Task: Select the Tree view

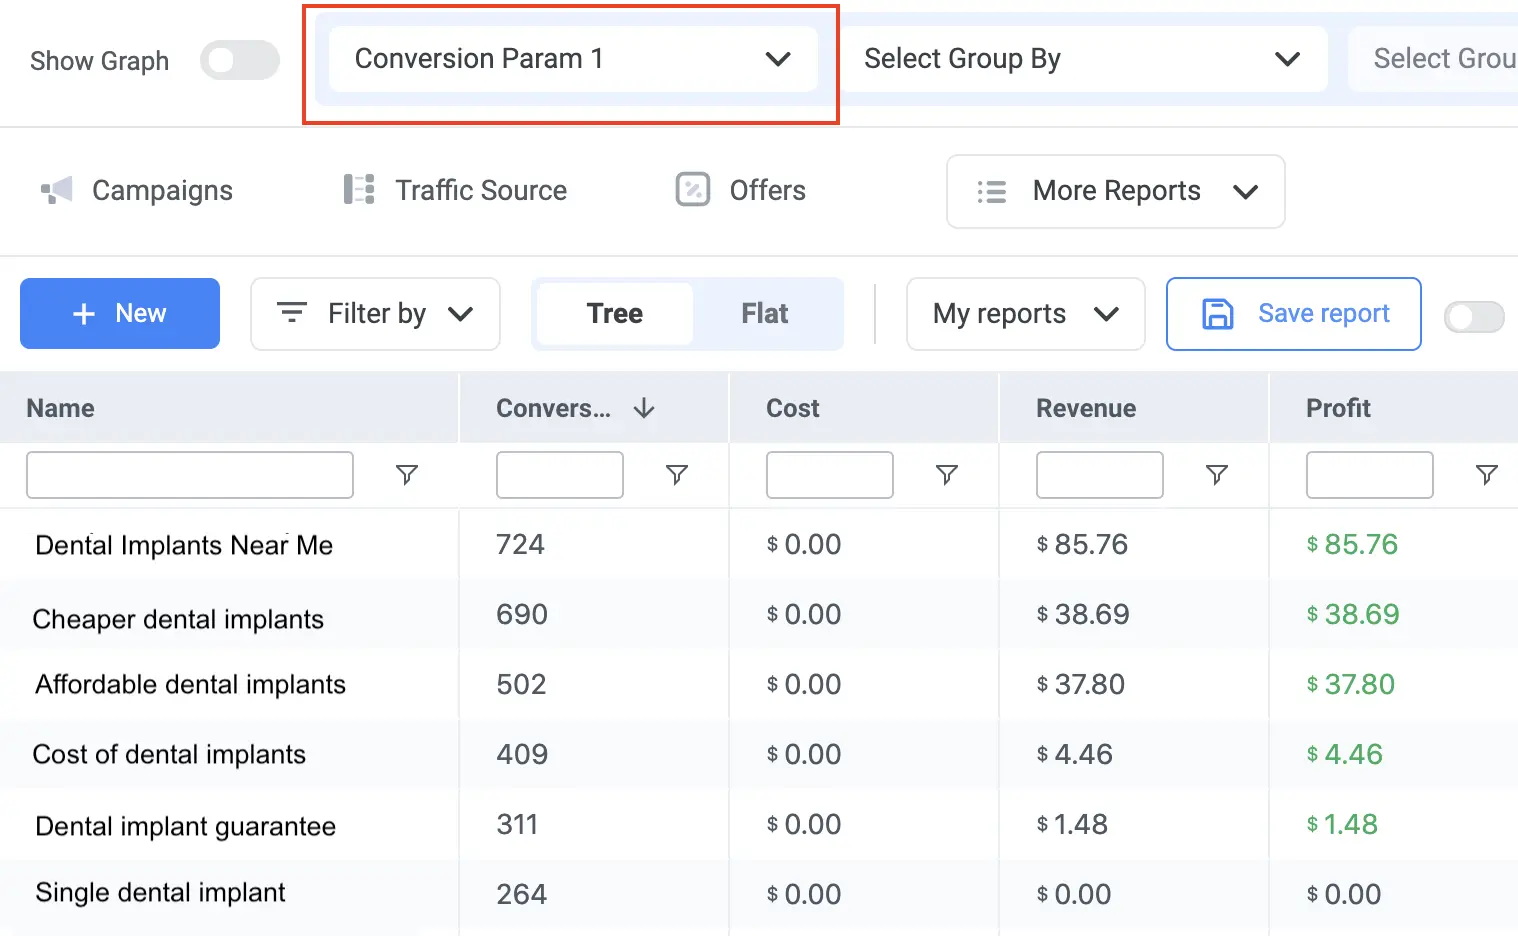Action: tap(615, 314)
